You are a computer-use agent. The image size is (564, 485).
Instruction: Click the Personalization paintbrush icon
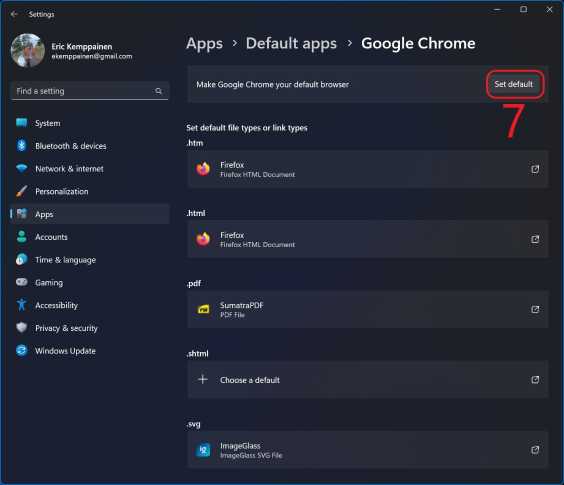pyautogui.click(x=22, y=191)
